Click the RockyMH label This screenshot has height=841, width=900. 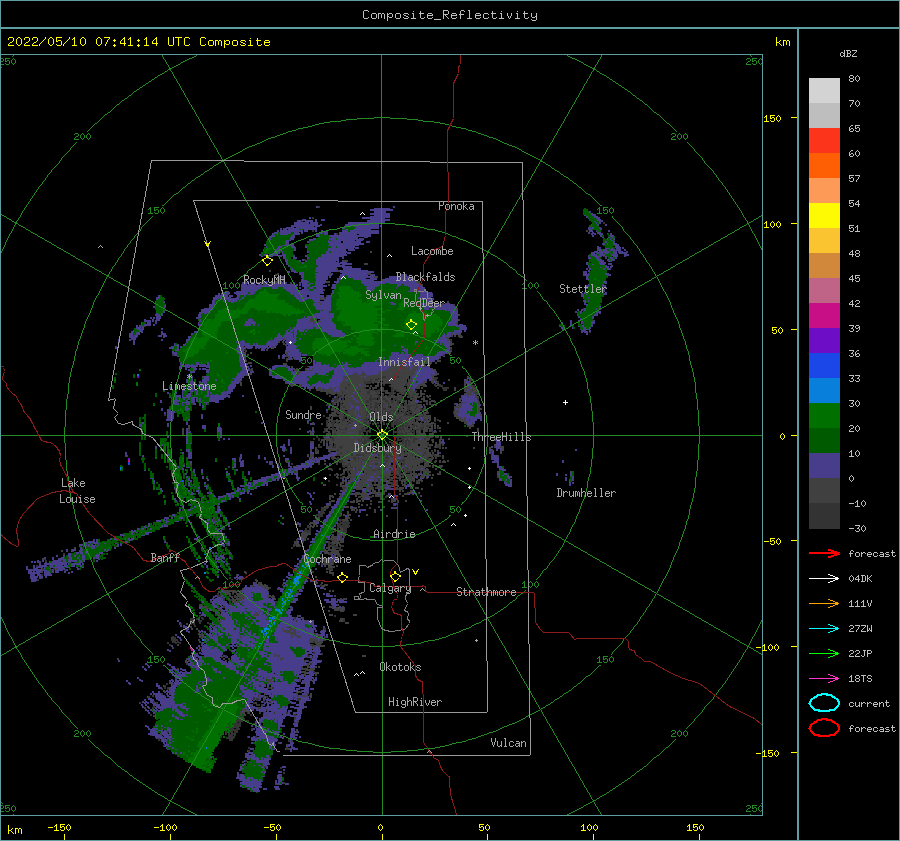[264, 280]
